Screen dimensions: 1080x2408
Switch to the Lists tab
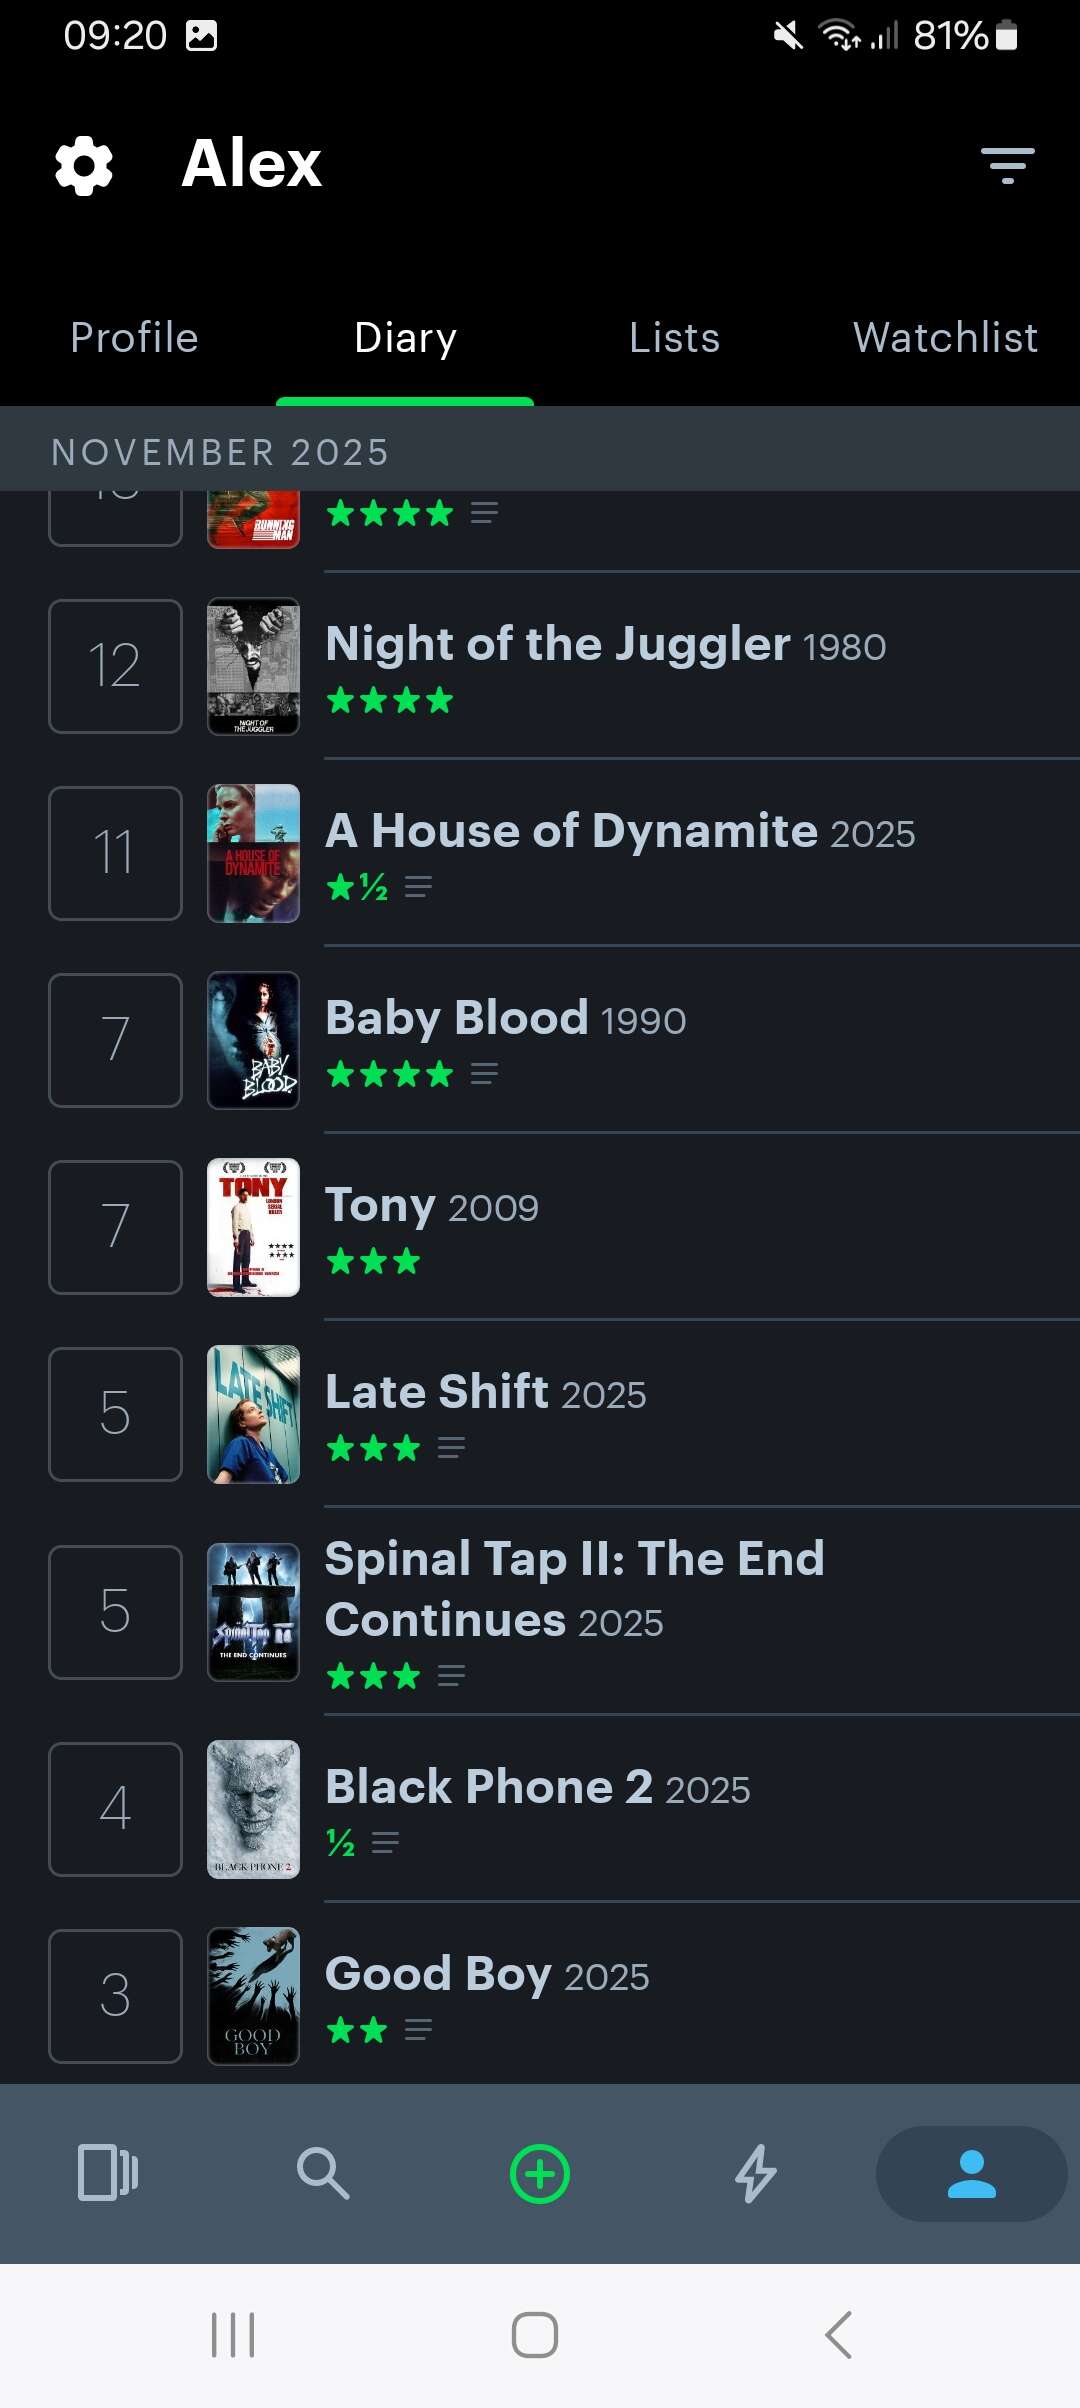[674, 338]
